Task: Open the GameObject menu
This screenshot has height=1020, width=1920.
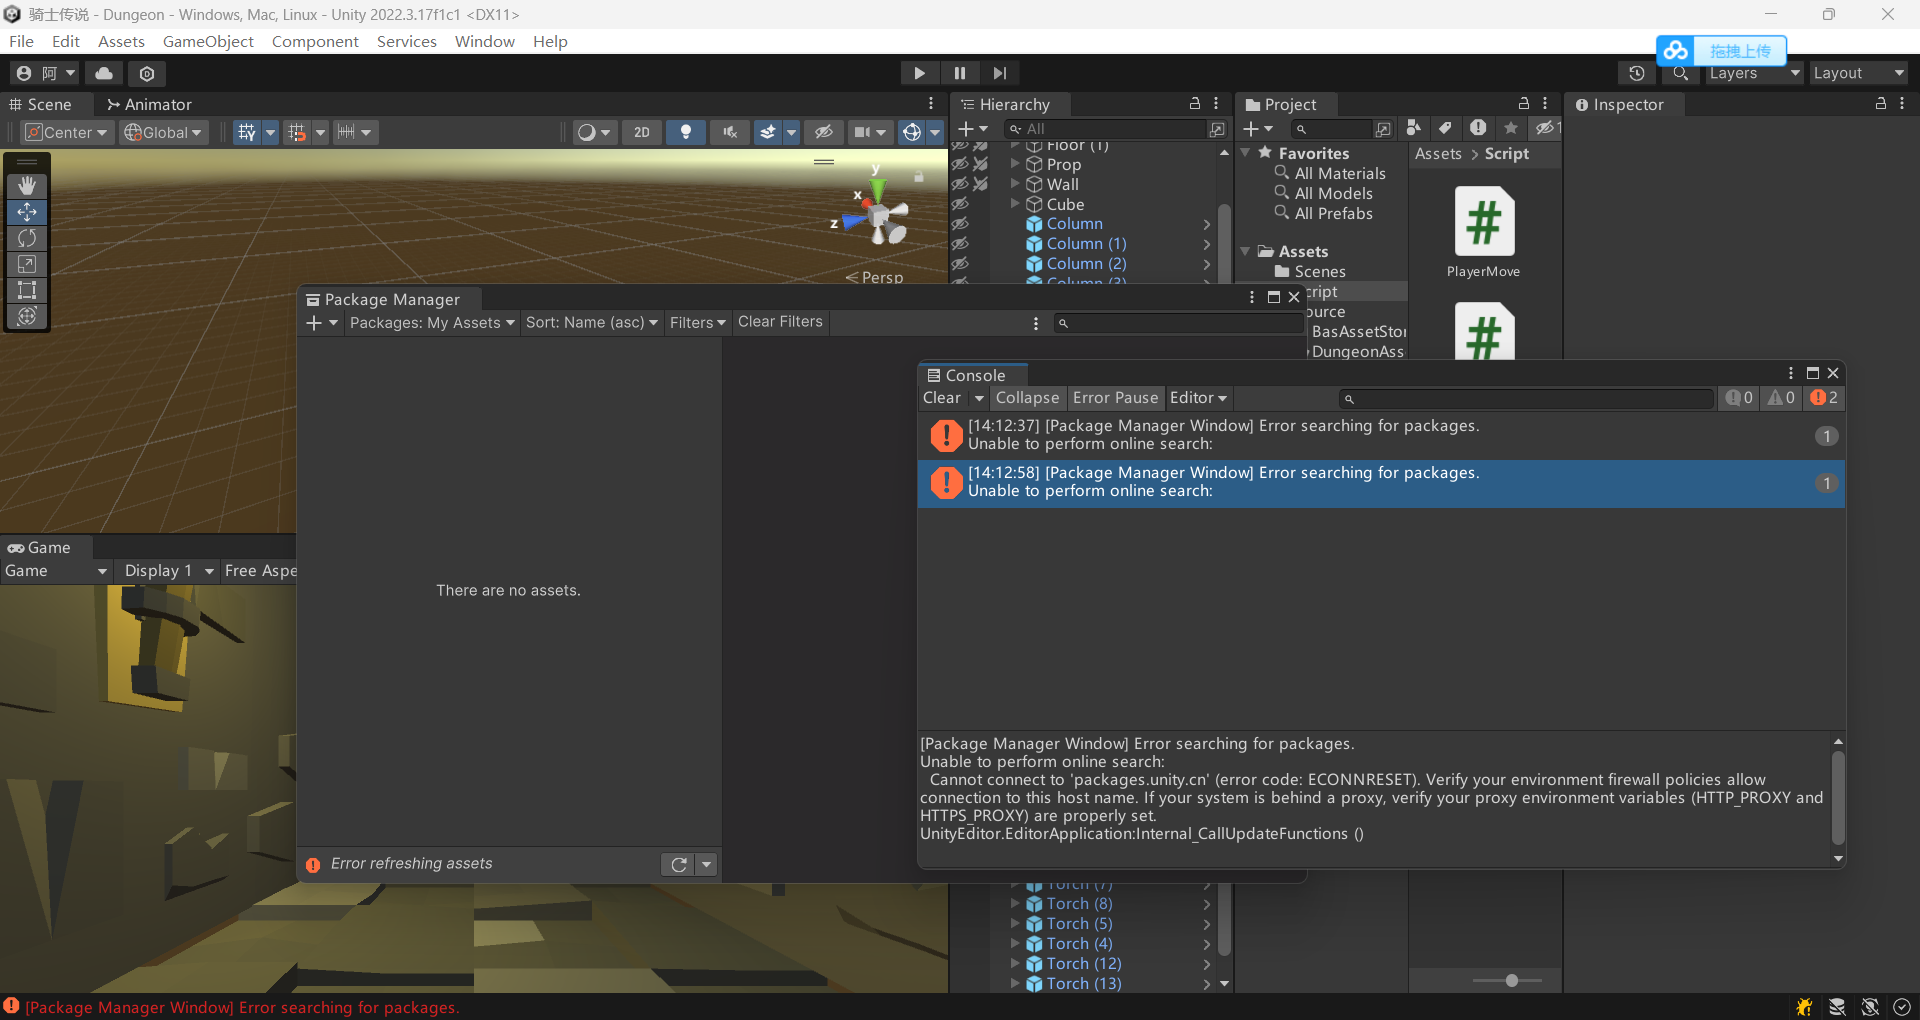Action: [x=208, y=41]
